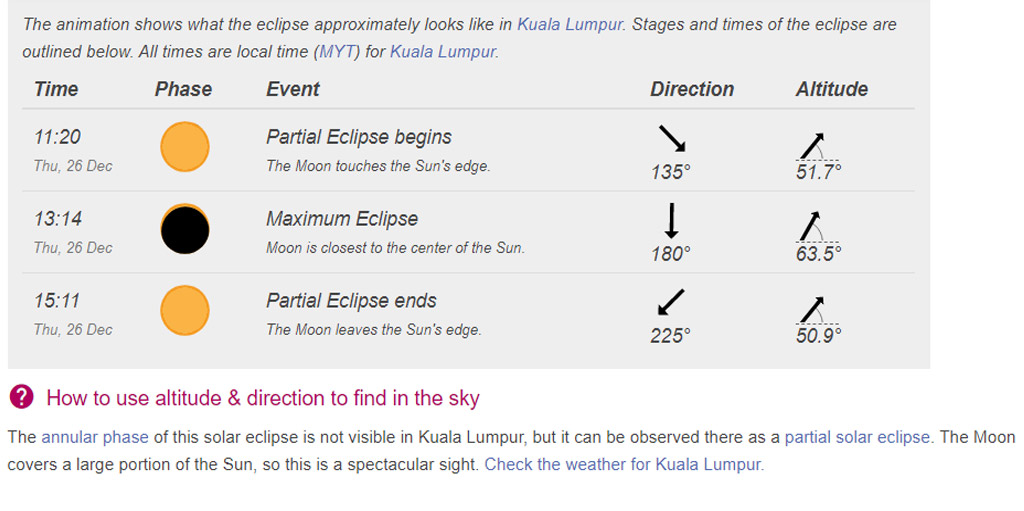Click the Time column header
This screenshot has height=511, width=1024.
(56, 89)
